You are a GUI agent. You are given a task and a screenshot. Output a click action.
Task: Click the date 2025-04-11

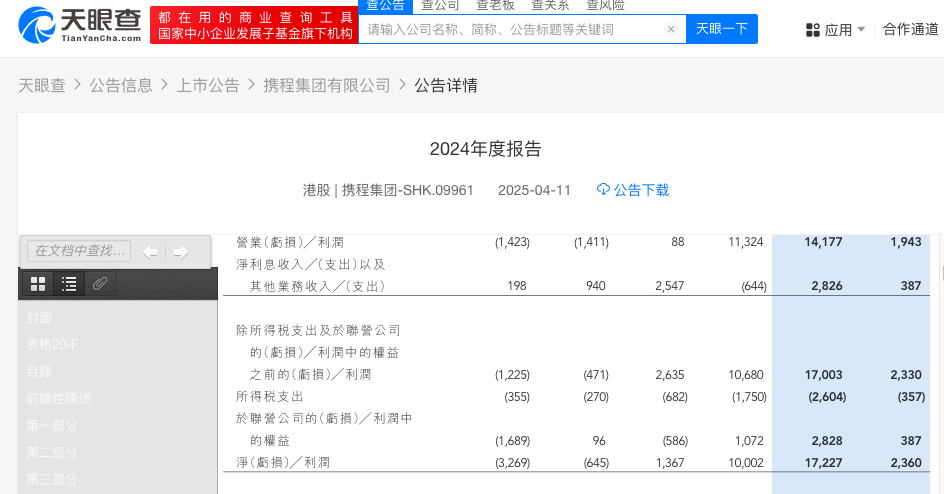coord(534,190)
